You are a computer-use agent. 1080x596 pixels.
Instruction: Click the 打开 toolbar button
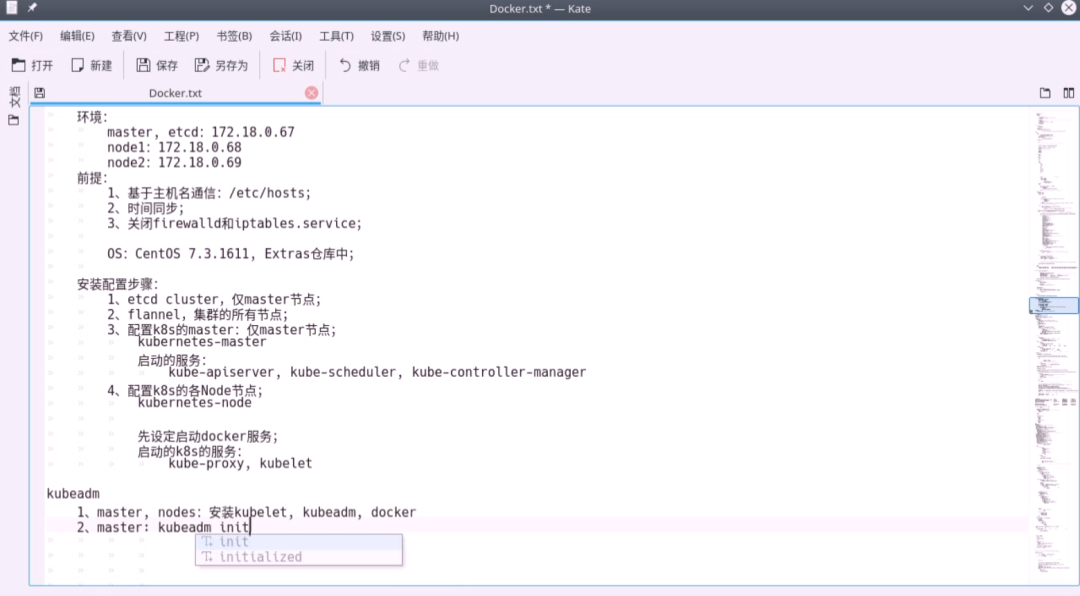tap(32, 65)
